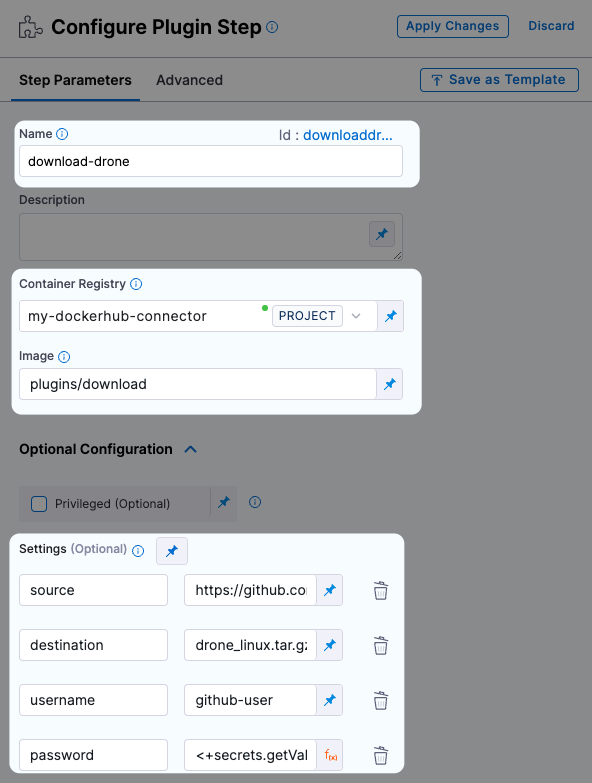Click Save as Template button
This screenshot has height=783, width=592.
click(x=499, y=80)
